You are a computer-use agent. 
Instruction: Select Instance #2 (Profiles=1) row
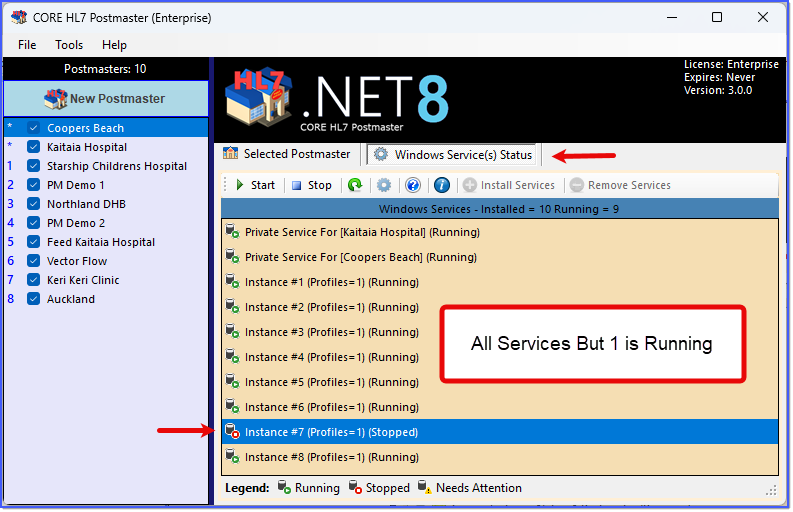(x=500, y=307)
